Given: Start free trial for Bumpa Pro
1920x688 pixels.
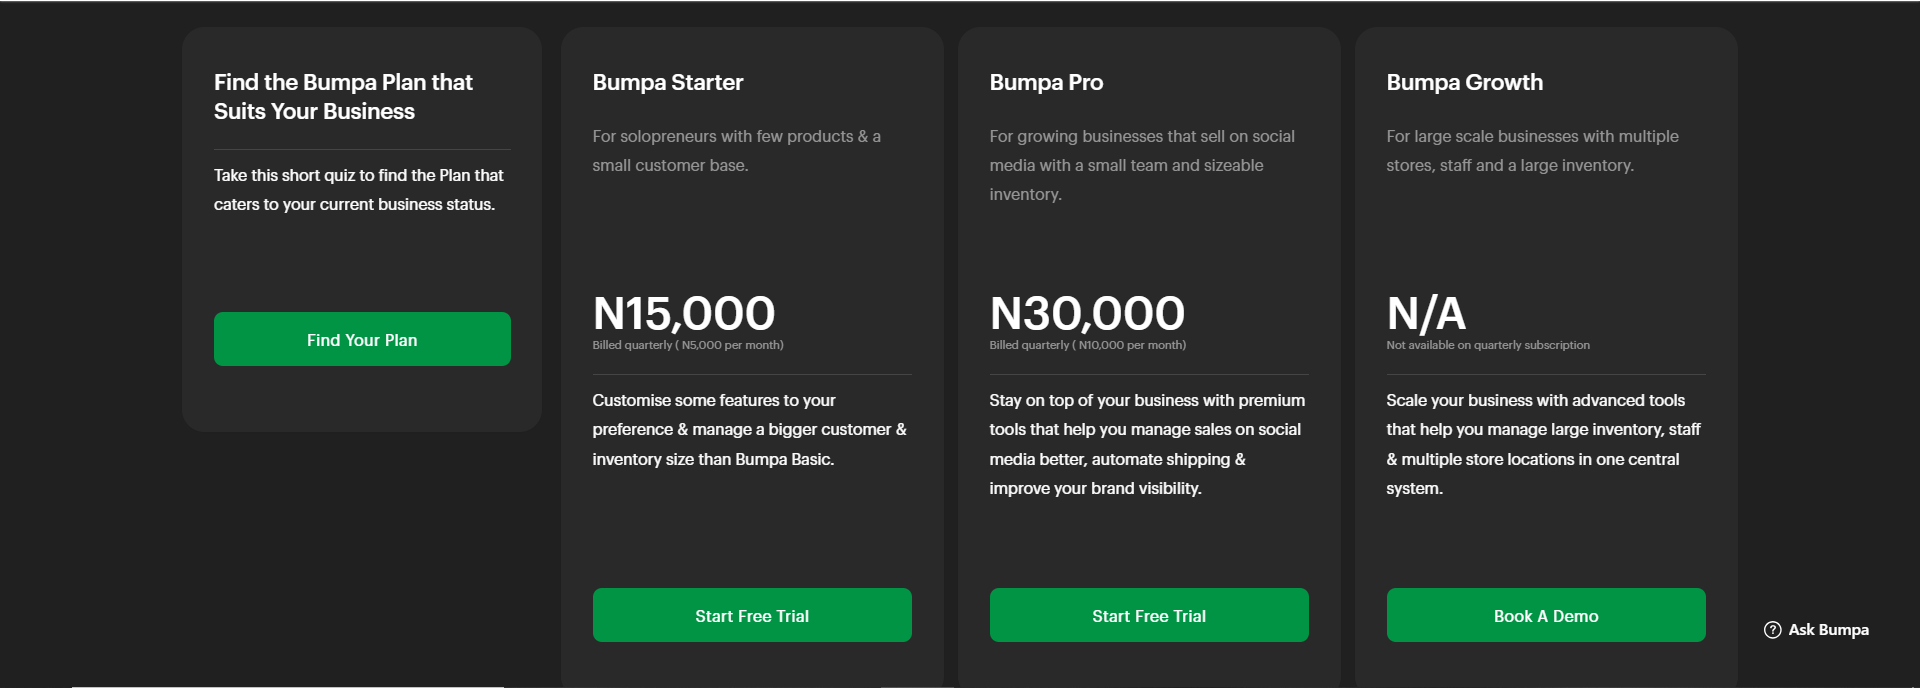Looking at the screenshot, I should pos(1148,615).
